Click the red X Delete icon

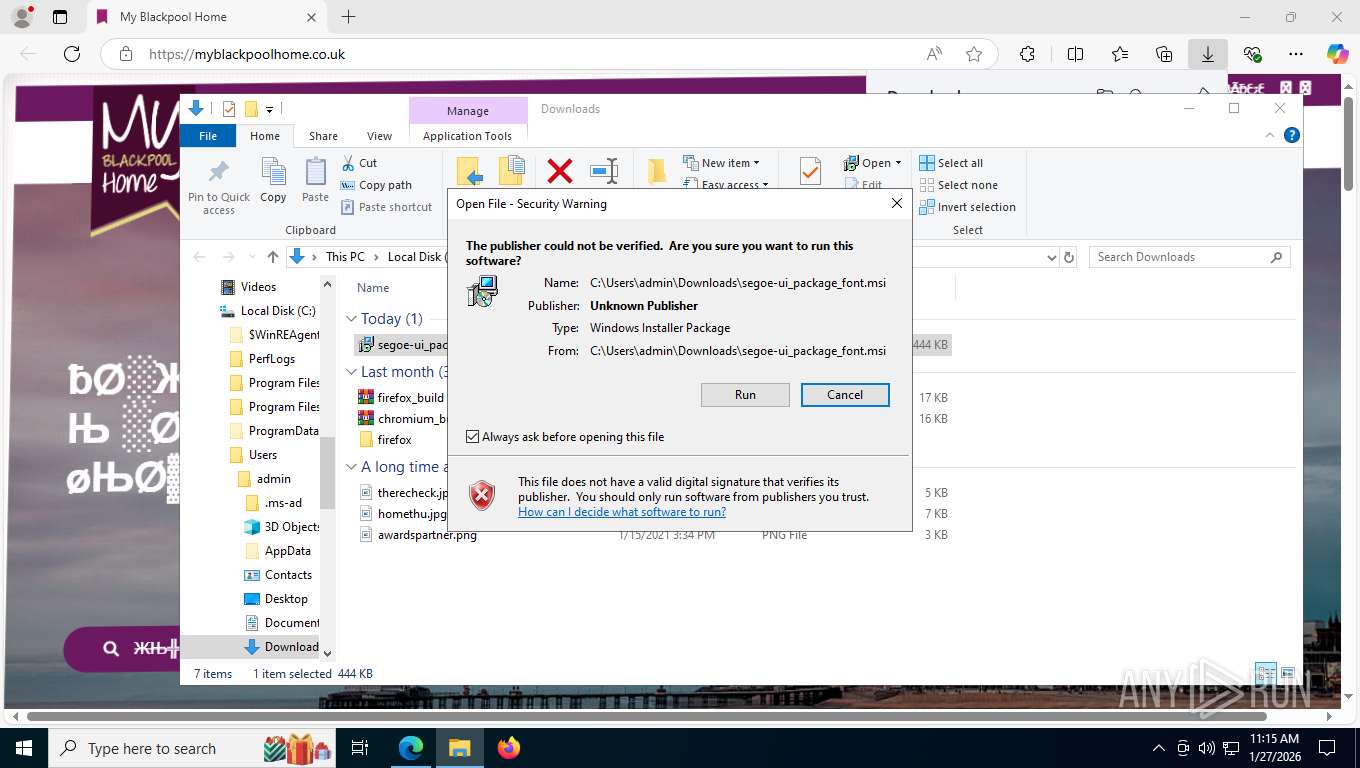pos(560,171)
